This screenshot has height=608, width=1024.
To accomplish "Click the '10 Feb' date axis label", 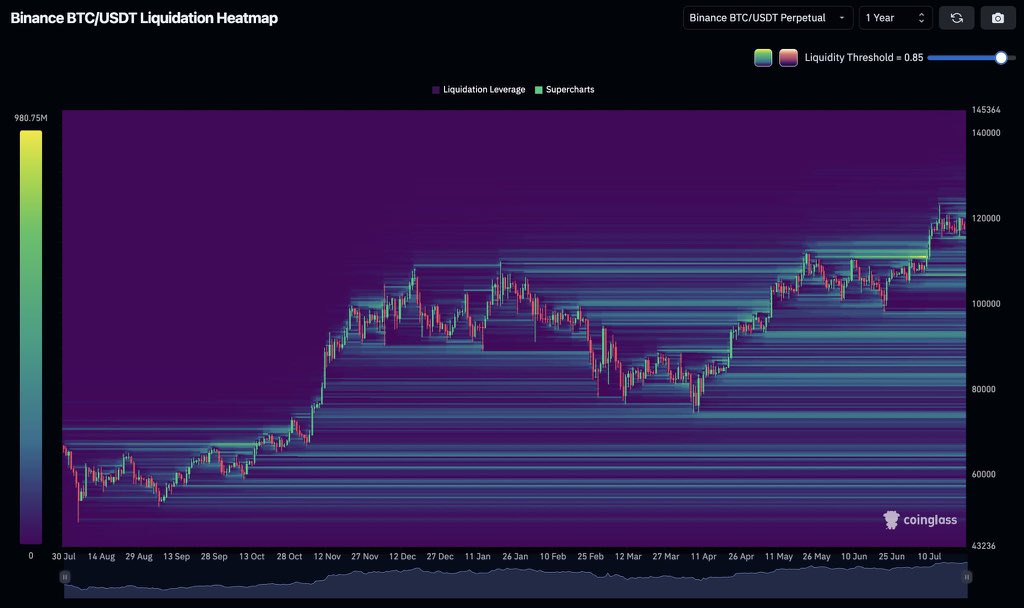I will click(552, 556).
